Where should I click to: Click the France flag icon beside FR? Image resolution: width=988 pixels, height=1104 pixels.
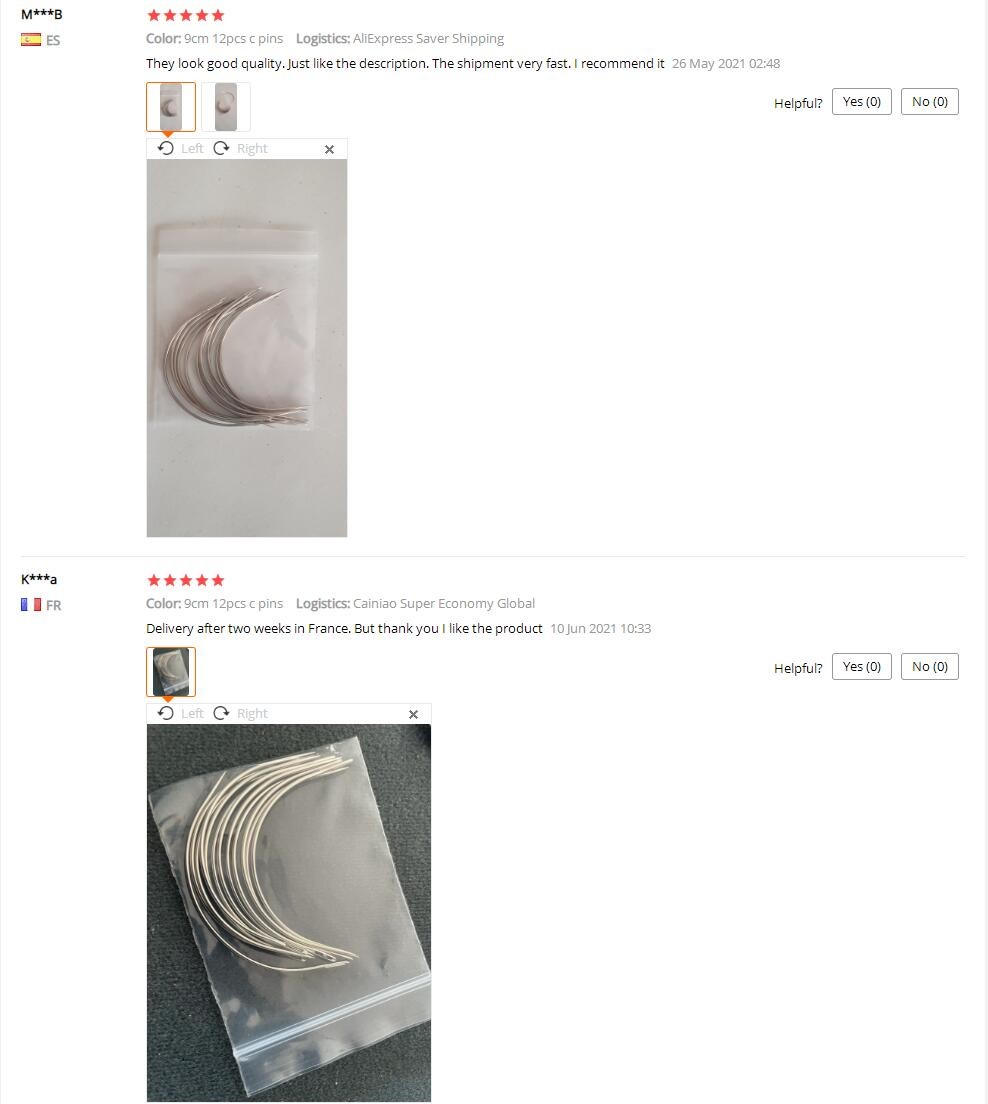31,604
